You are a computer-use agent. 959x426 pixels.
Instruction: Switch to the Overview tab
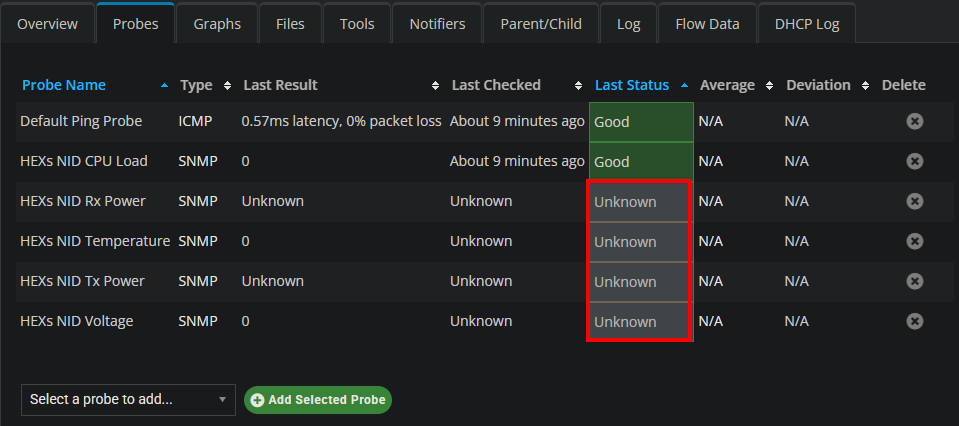point(48,24)
